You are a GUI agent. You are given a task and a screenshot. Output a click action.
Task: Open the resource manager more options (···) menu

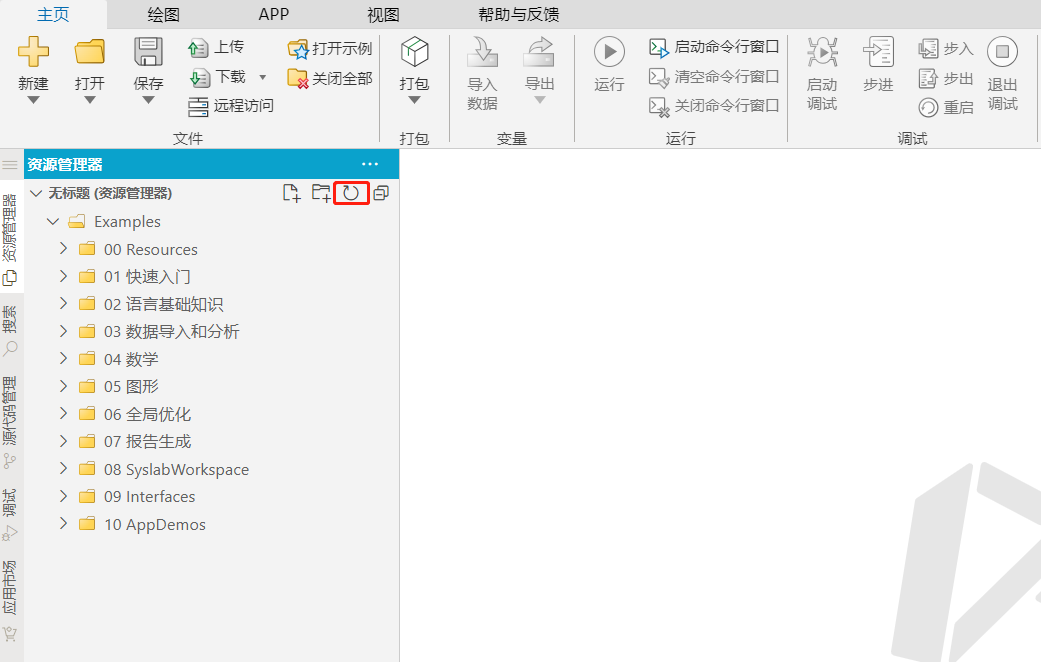coord(370,164)
